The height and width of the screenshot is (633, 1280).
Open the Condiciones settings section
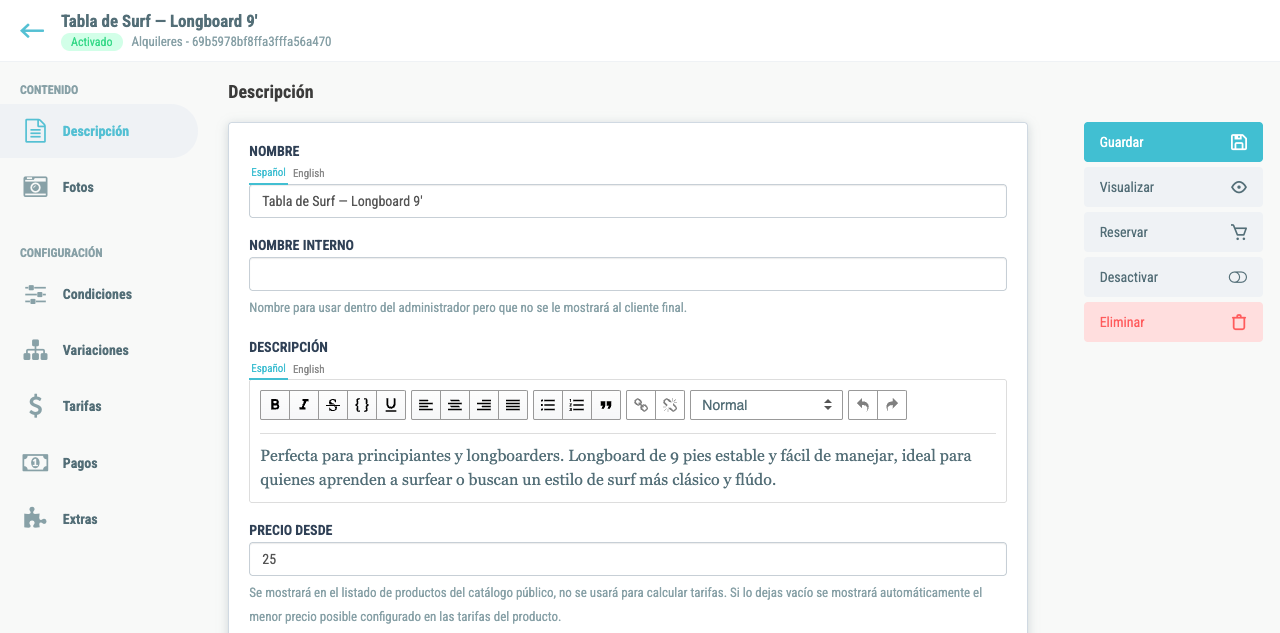point(98,294)
